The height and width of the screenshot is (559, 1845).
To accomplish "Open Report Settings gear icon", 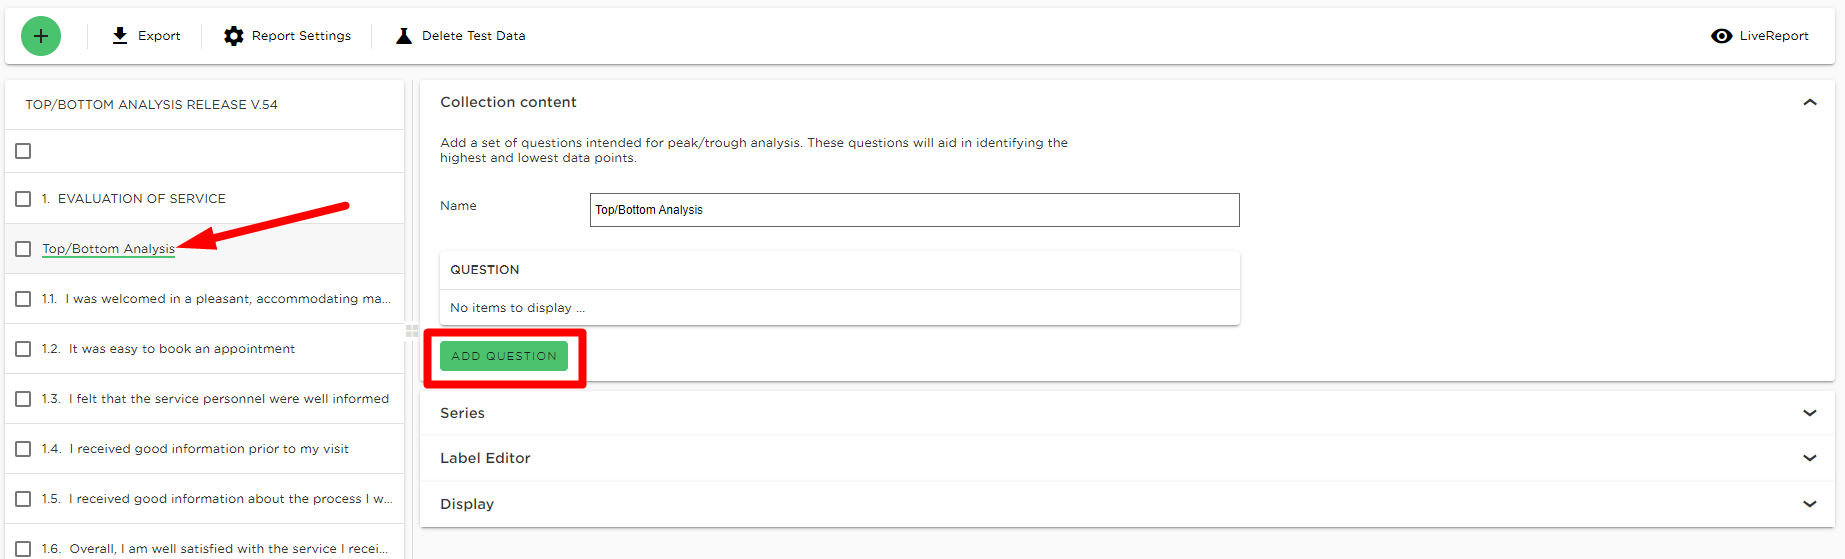I will (234, 36).
